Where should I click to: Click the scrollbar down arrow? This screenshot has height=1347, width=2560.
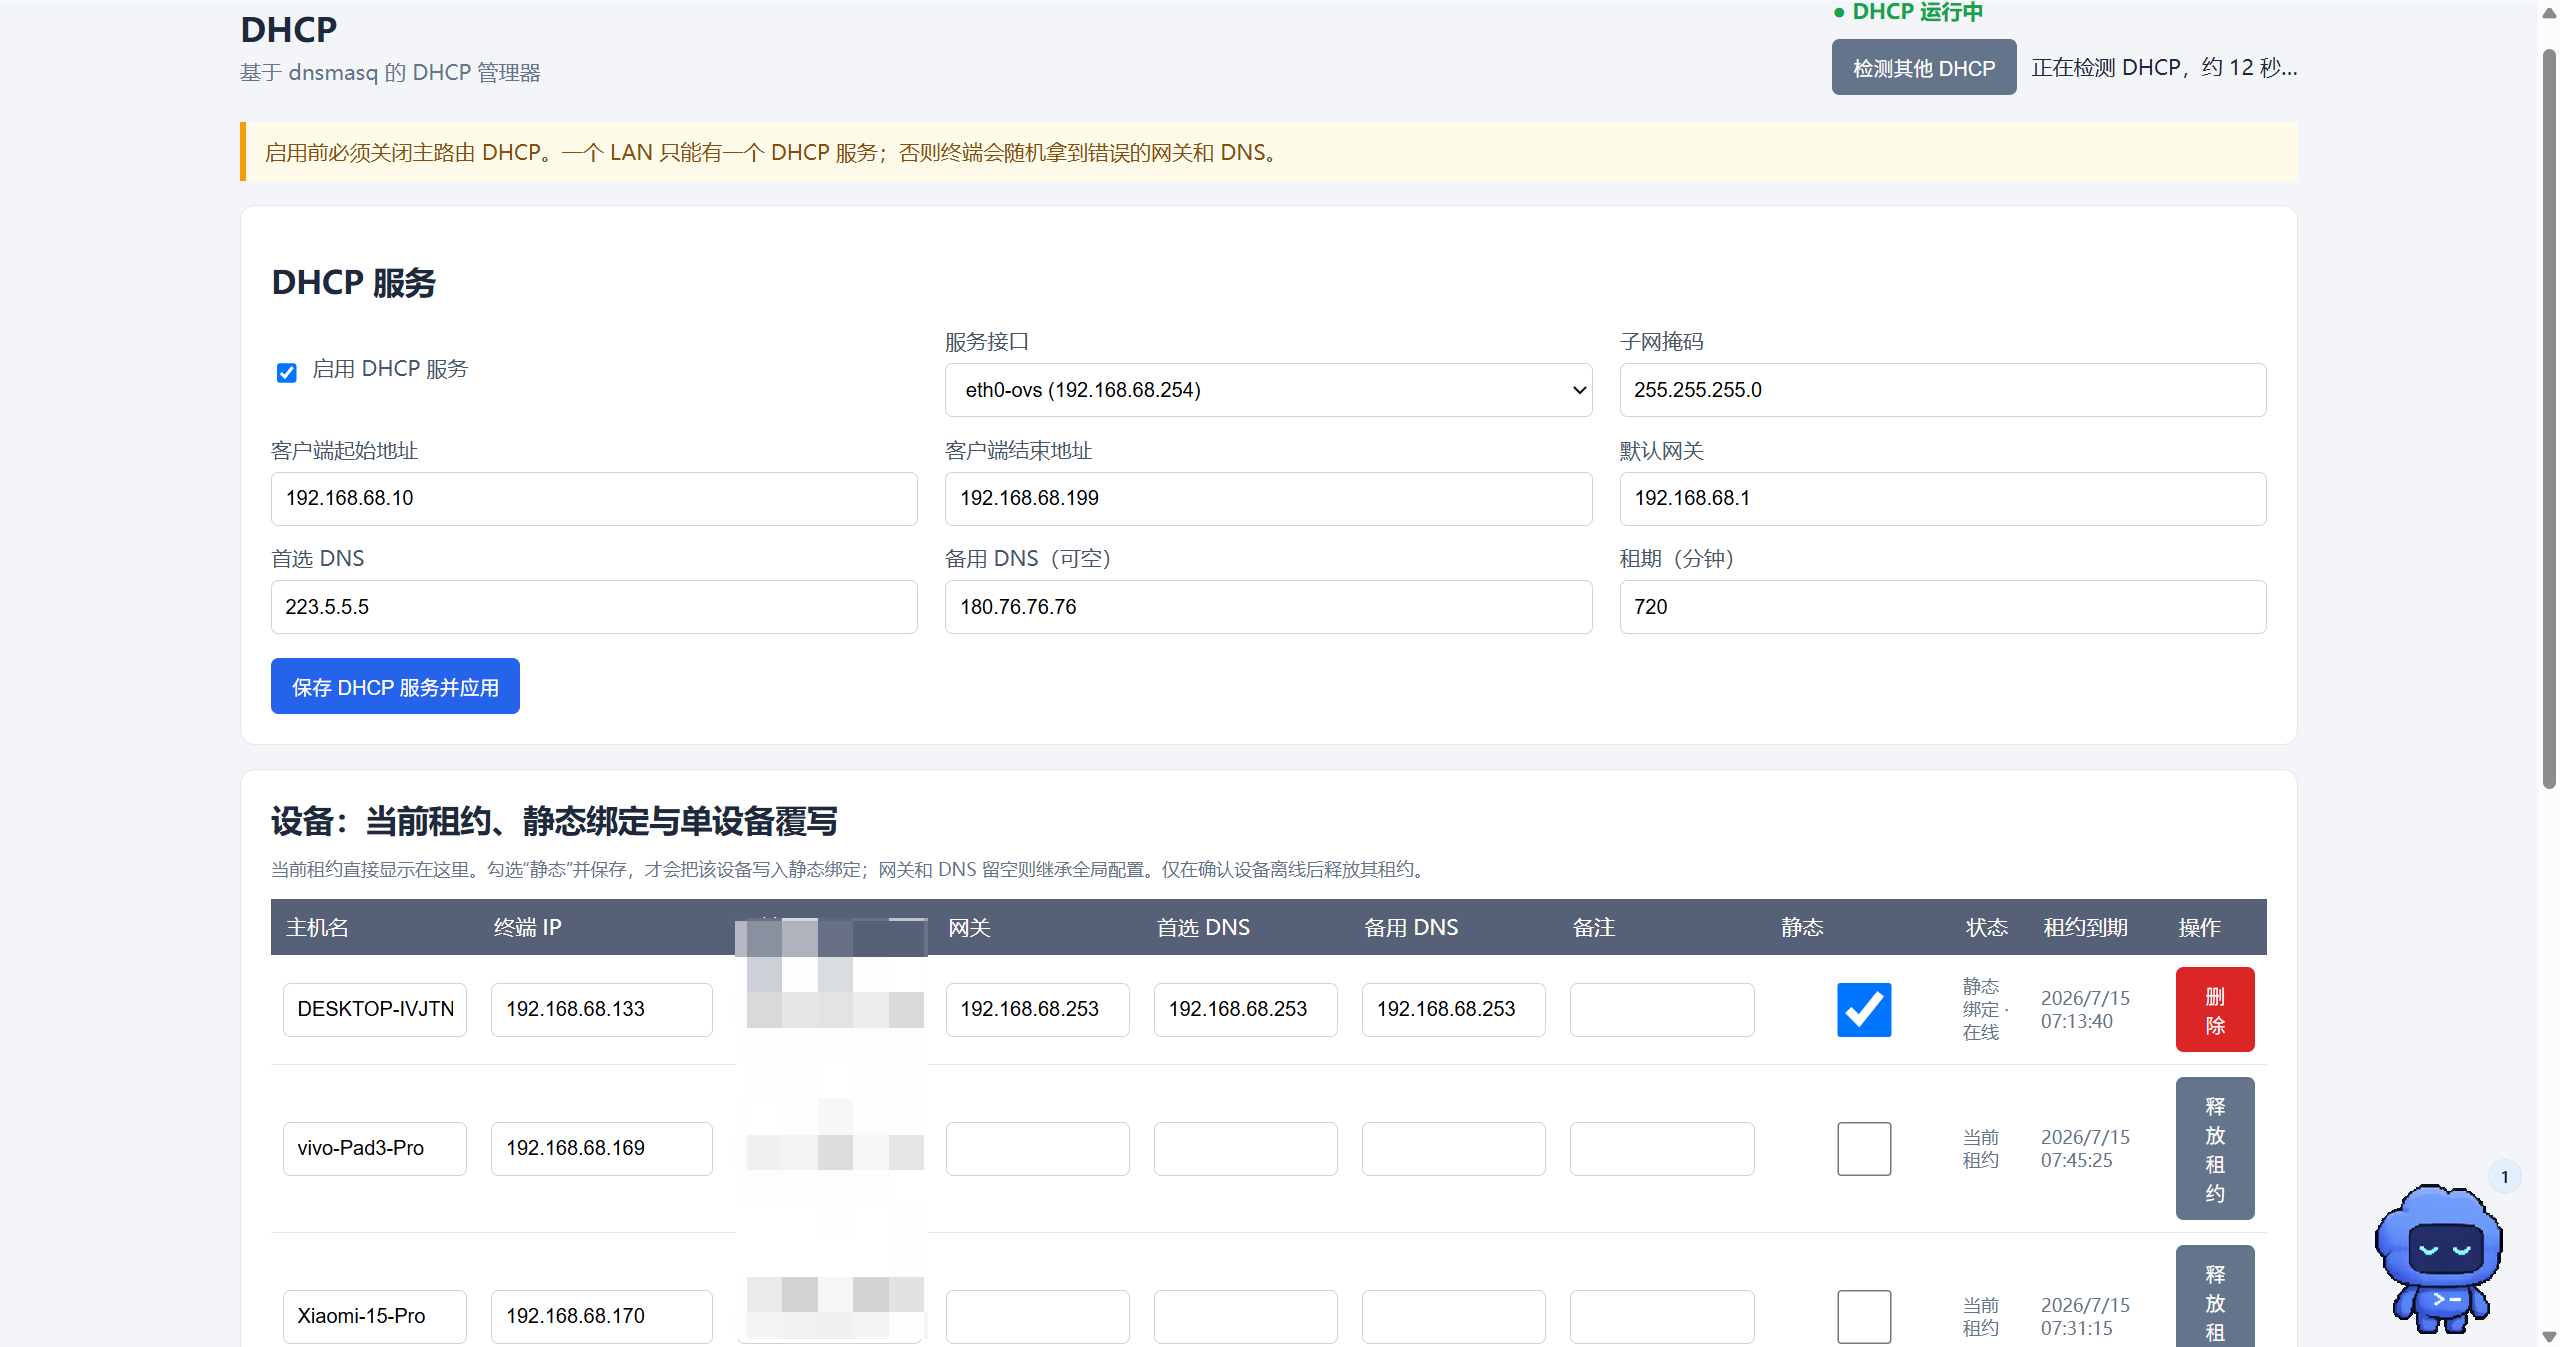pos(2549,1337)
